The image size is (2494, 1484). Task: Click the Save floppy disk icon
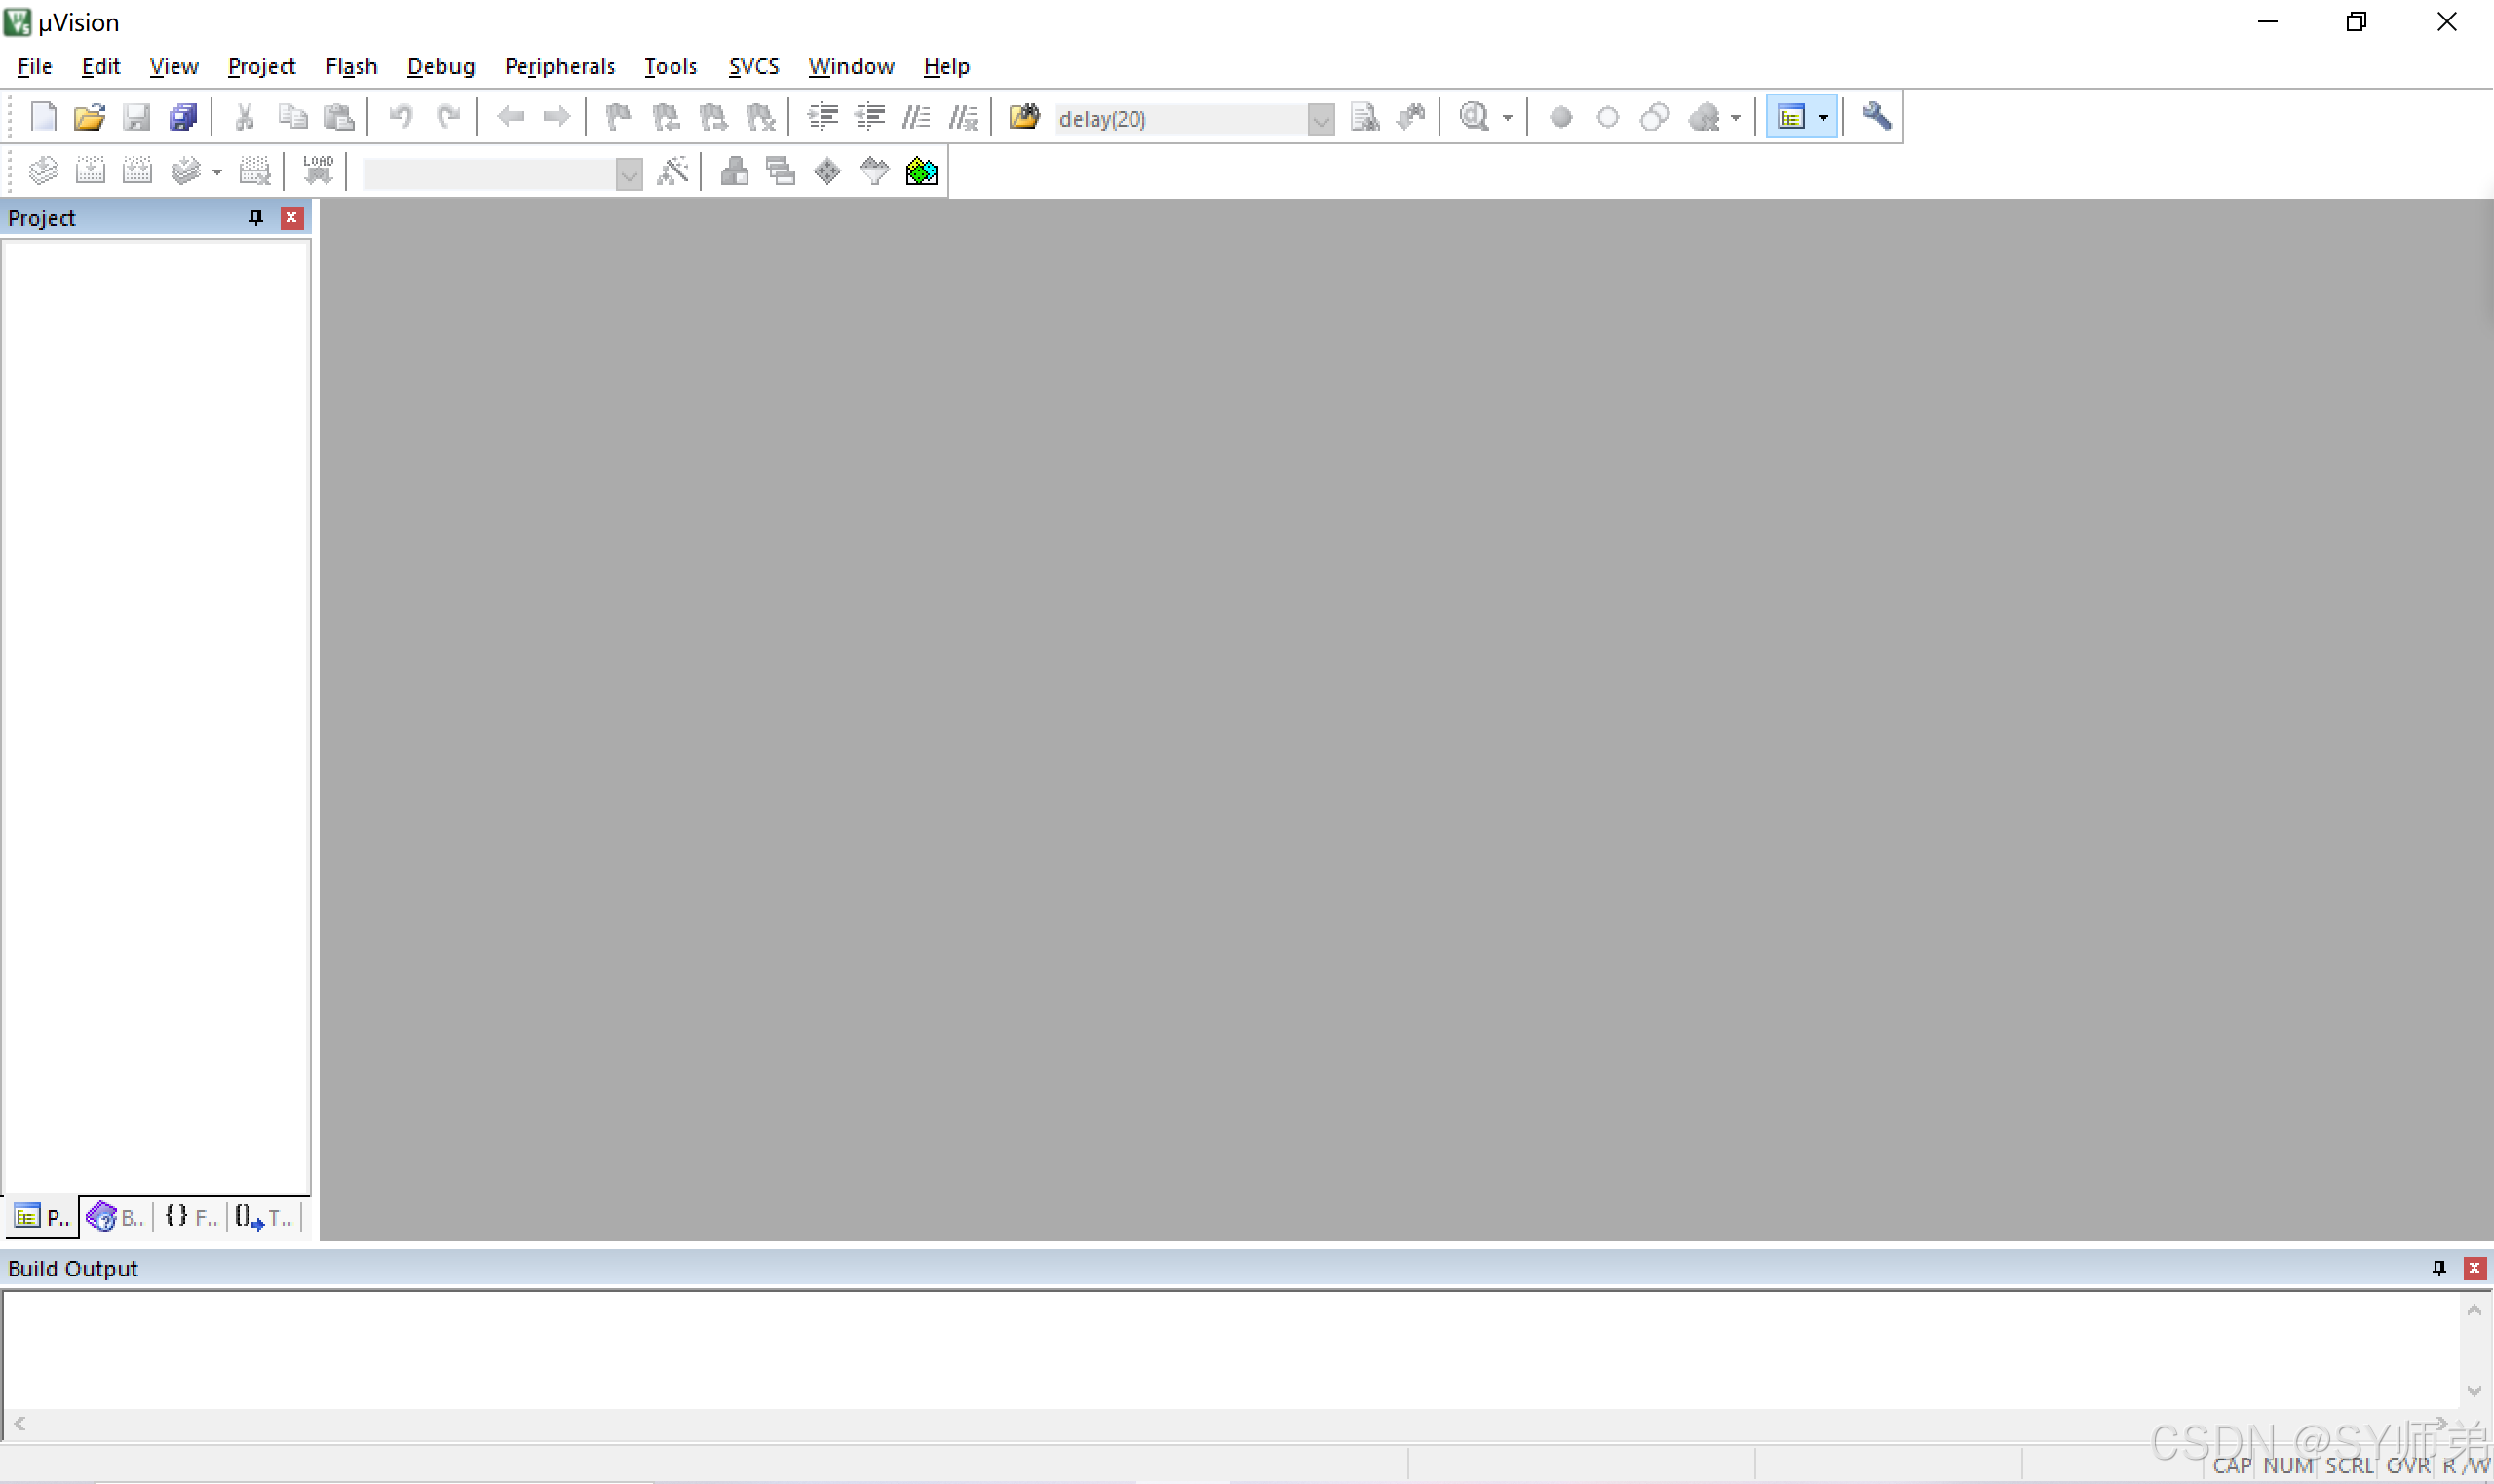tap(136, 117)
